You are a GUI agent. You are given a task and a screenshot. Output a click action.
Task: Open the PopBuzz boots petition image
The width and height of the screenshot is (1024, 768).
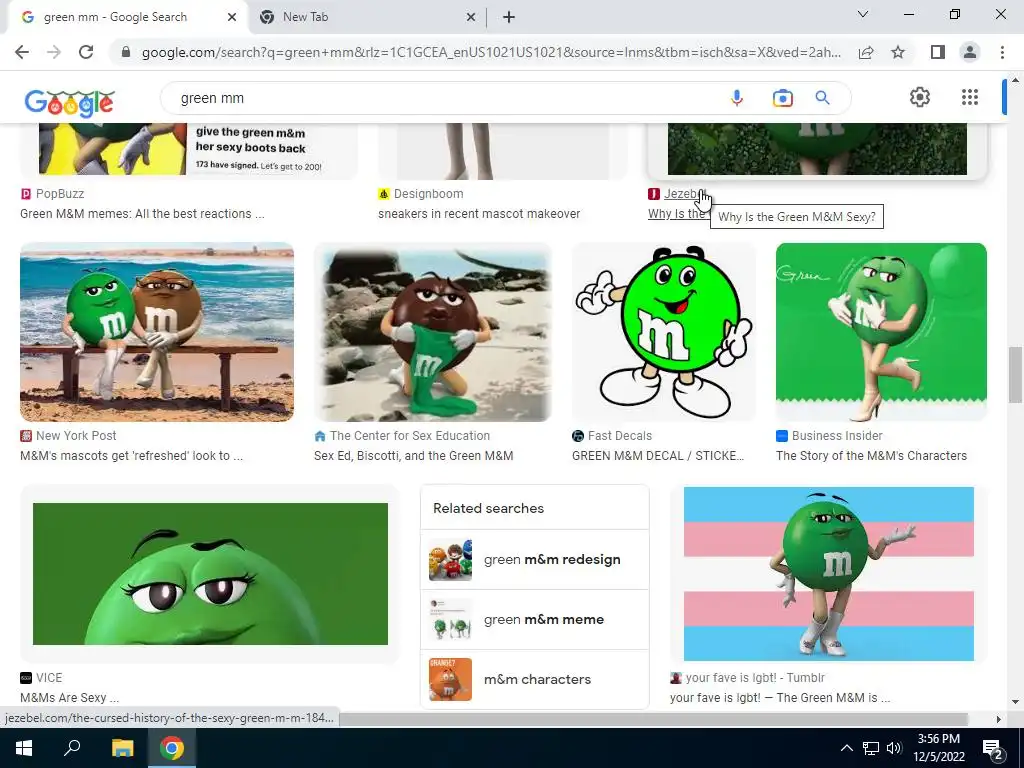(x=189, y=150)
